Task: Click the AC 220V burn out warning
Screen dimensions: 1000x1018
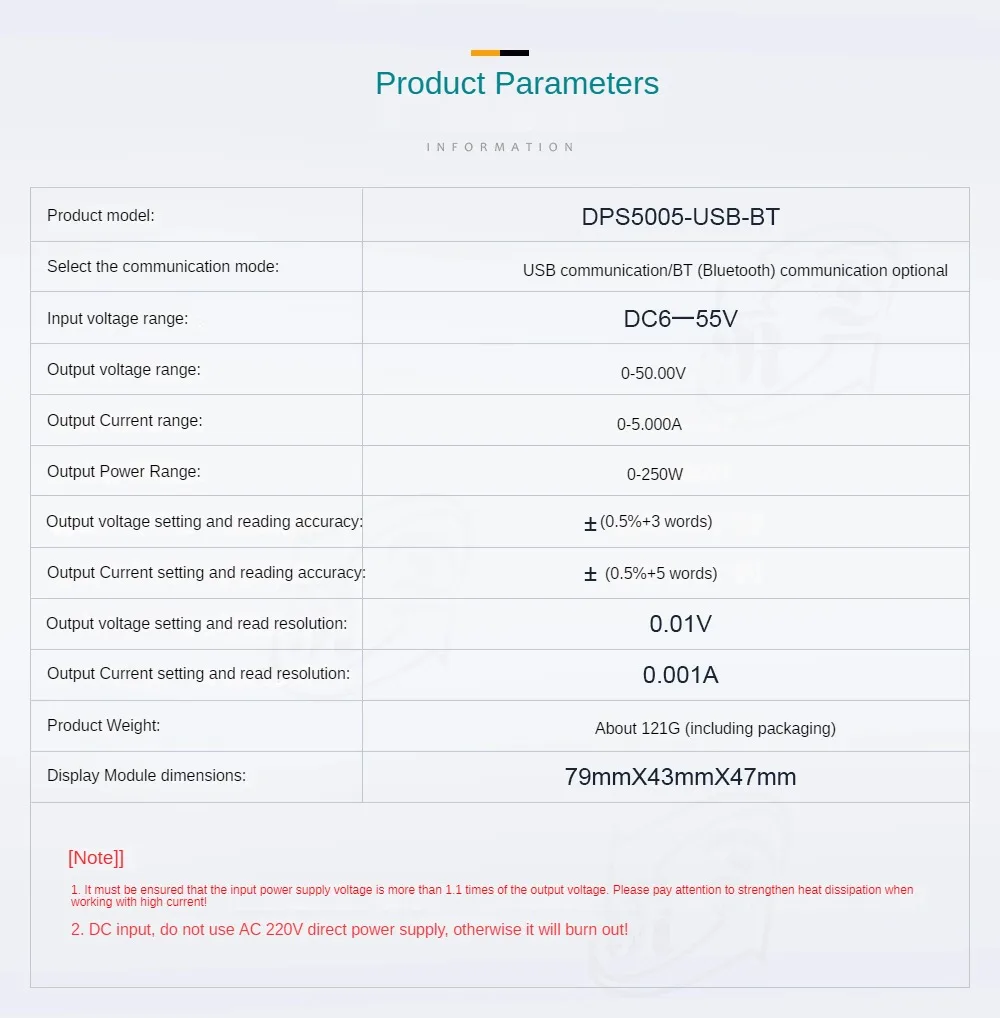Action: [350, 929]
